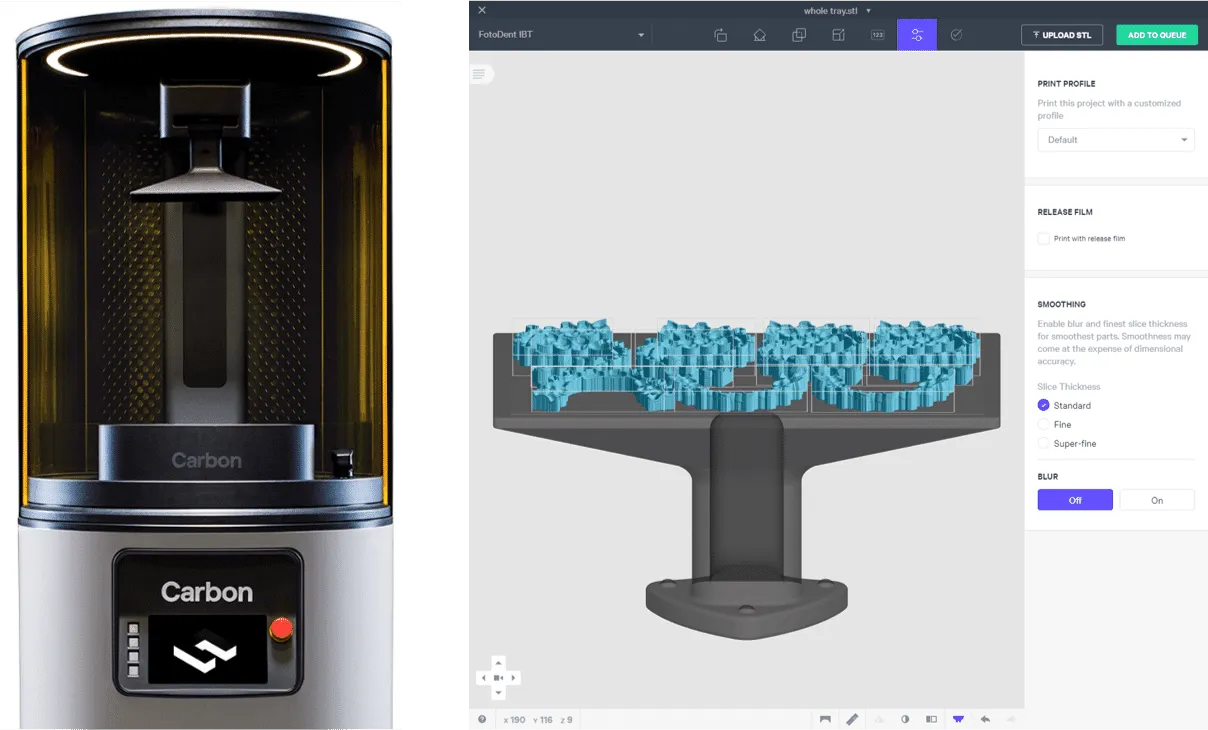Open the help question mark icon
1208x730 pixels.
(482, 719)
